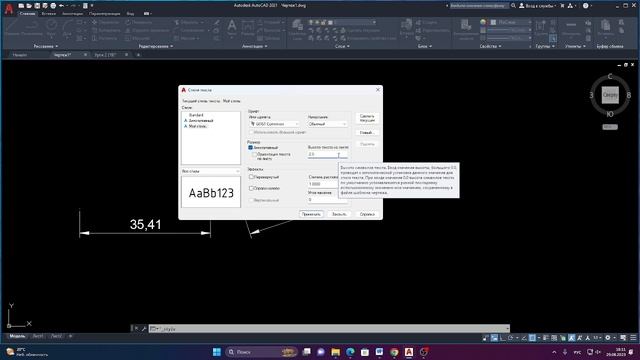This screenshot has height=360, width=640.
Task: Expand the Modify panel title
Action: click(156, 46)
